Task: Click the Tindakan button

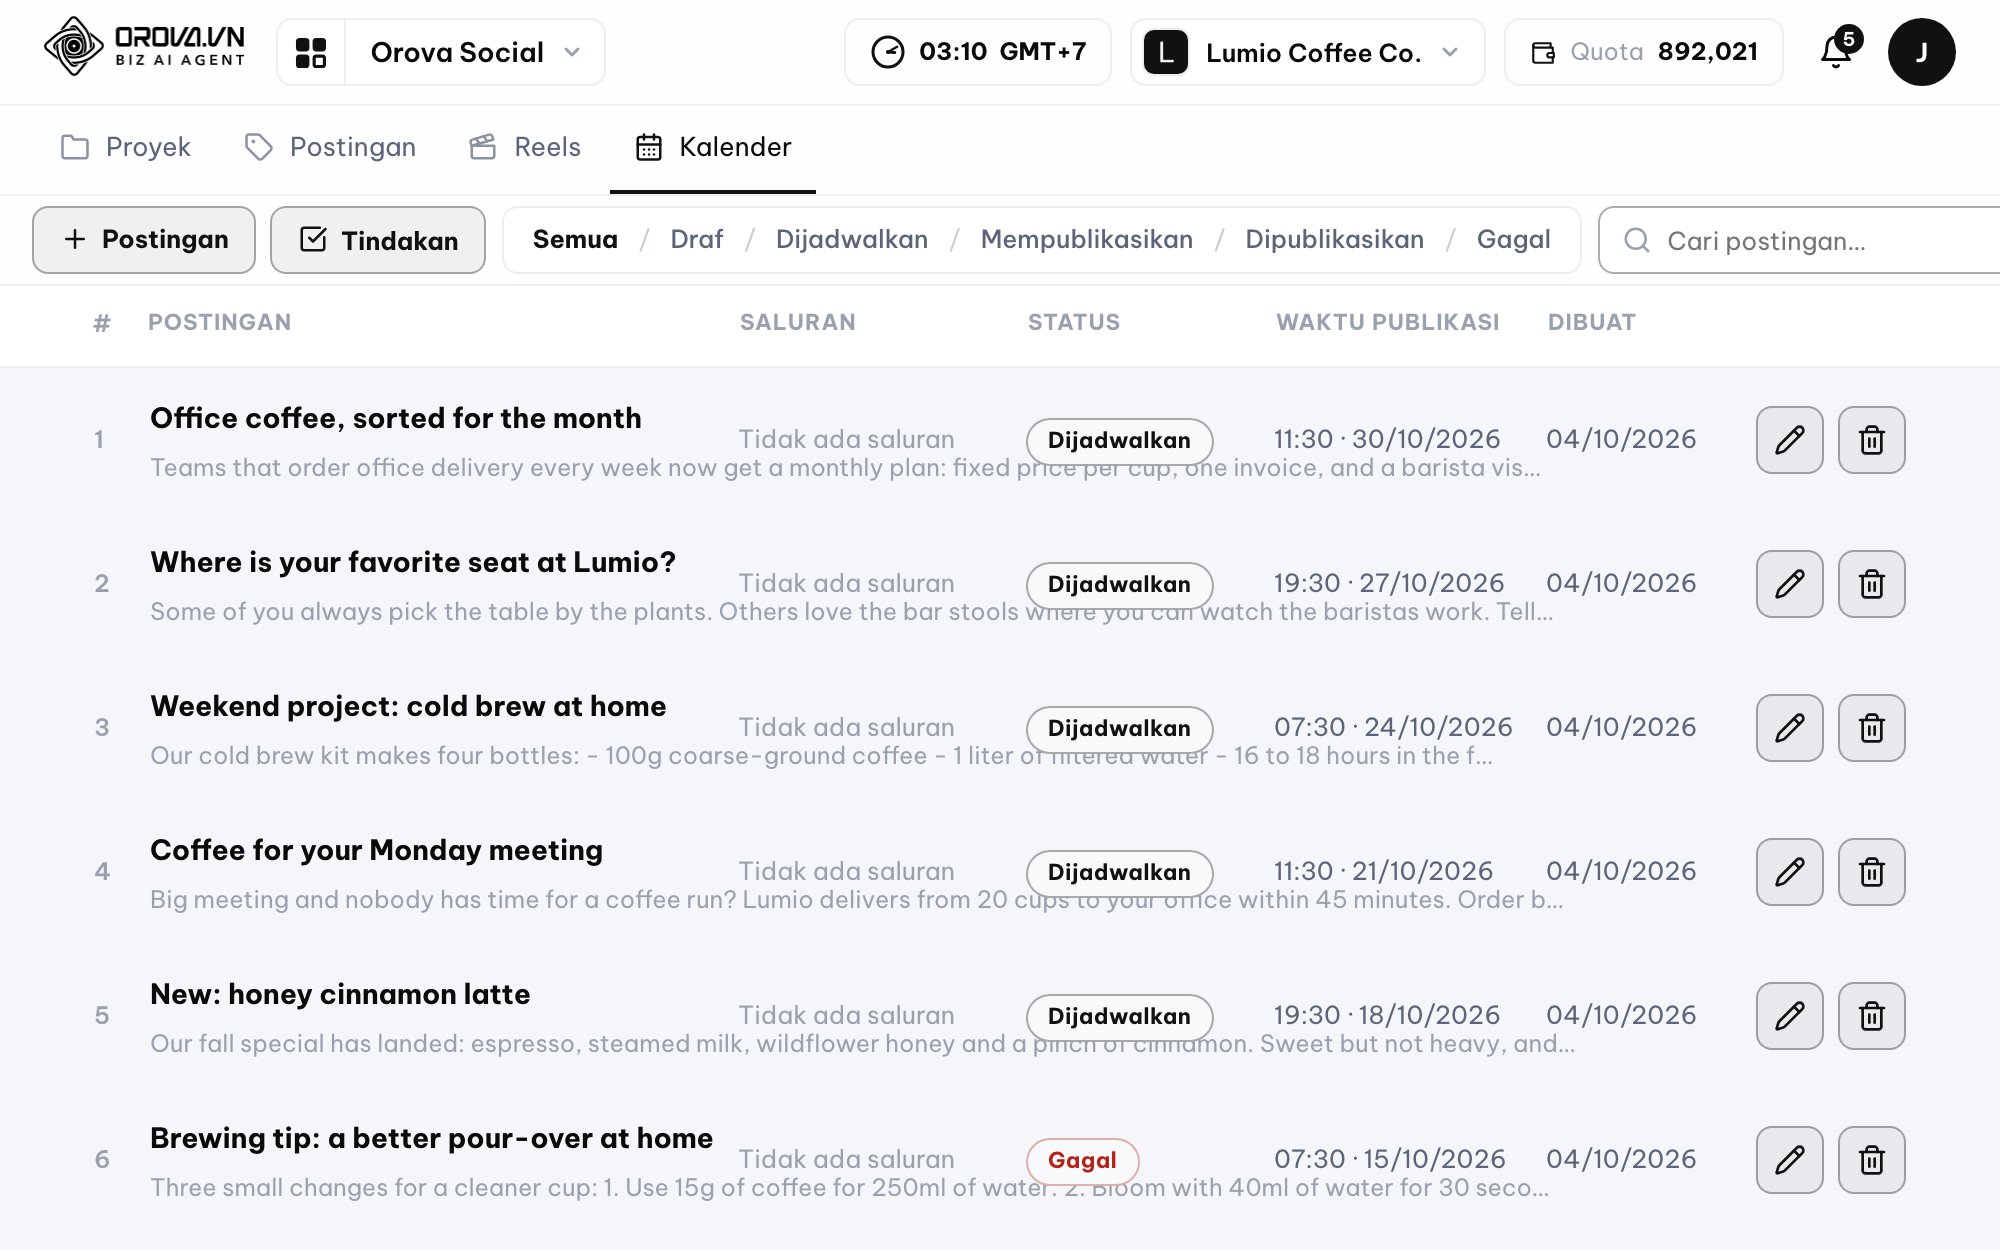Action: coord(378,240)
